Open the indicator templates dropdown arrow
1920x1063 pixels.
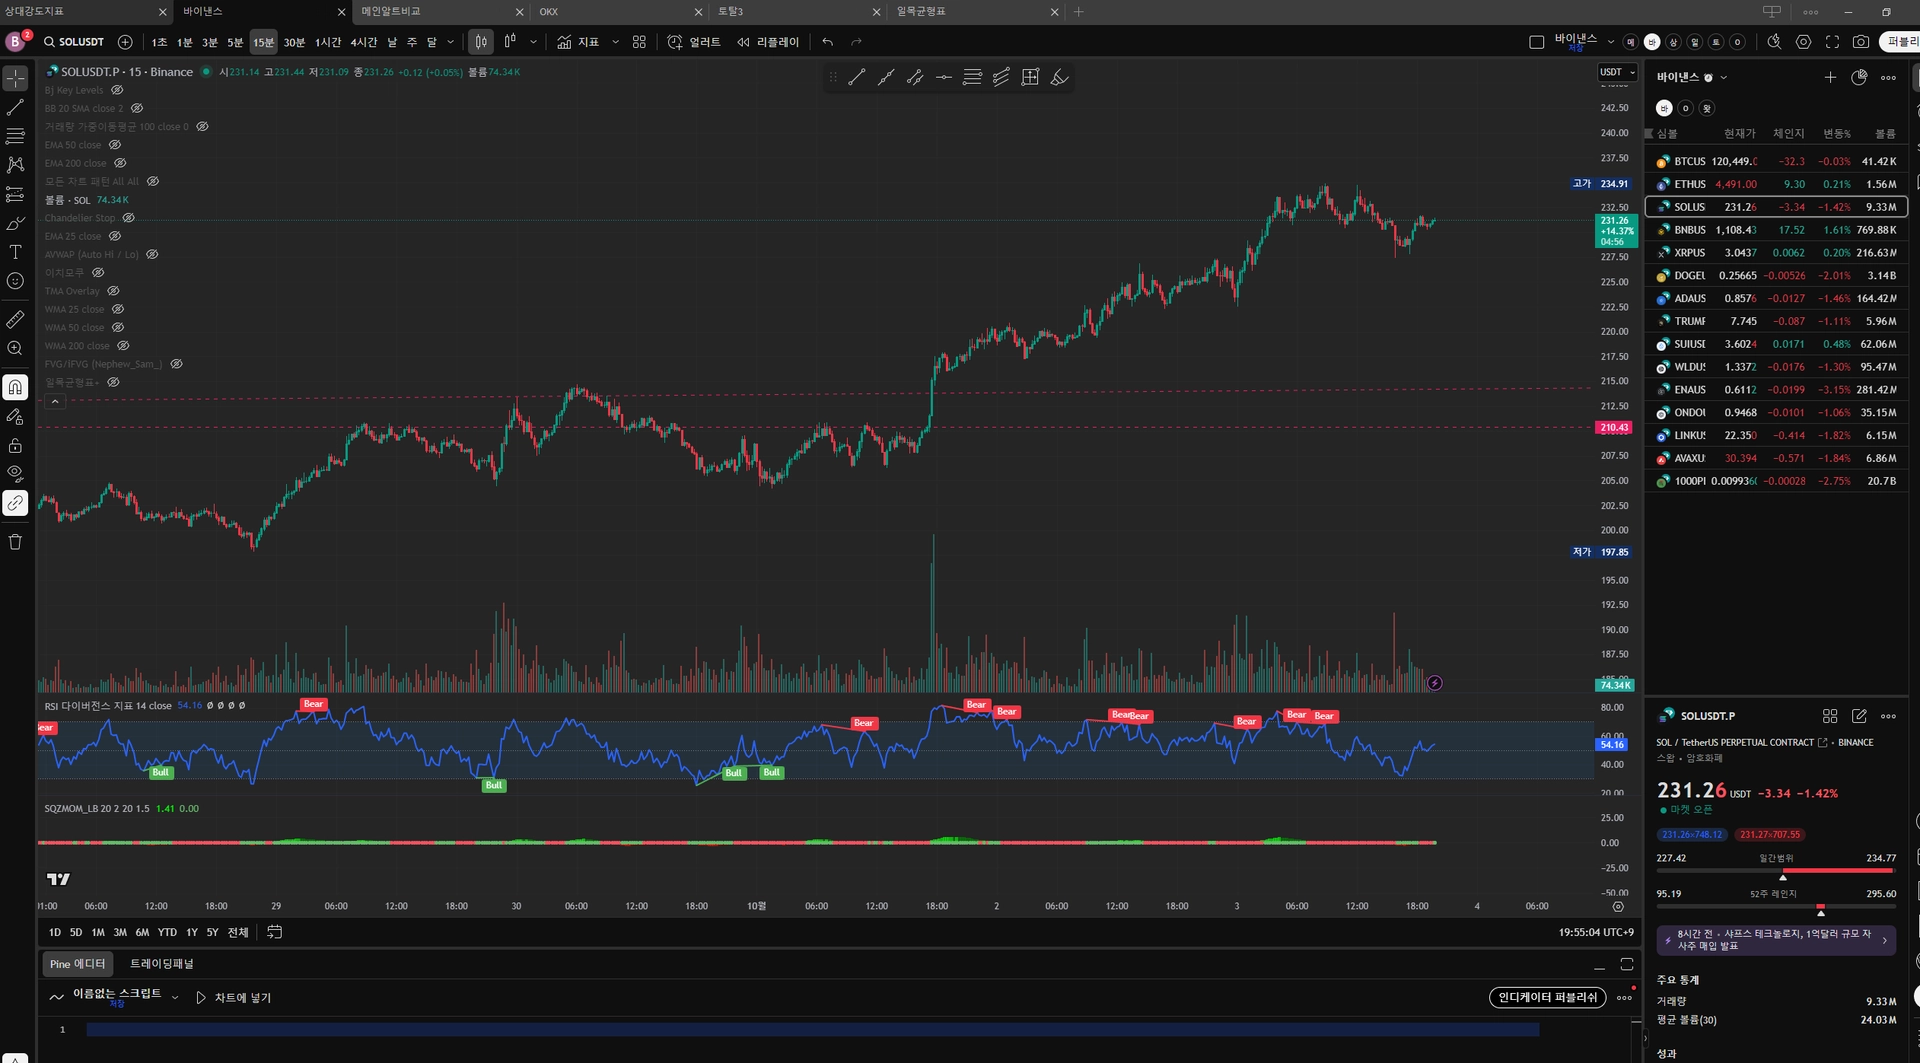point(615,42)
